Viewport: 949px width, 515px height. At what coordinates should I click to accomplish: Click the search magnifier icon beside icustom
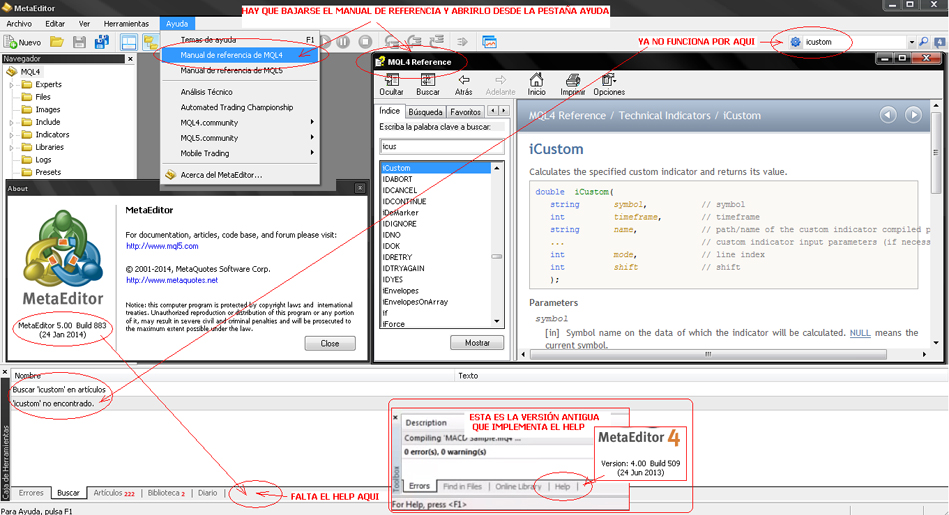(923, 42)
